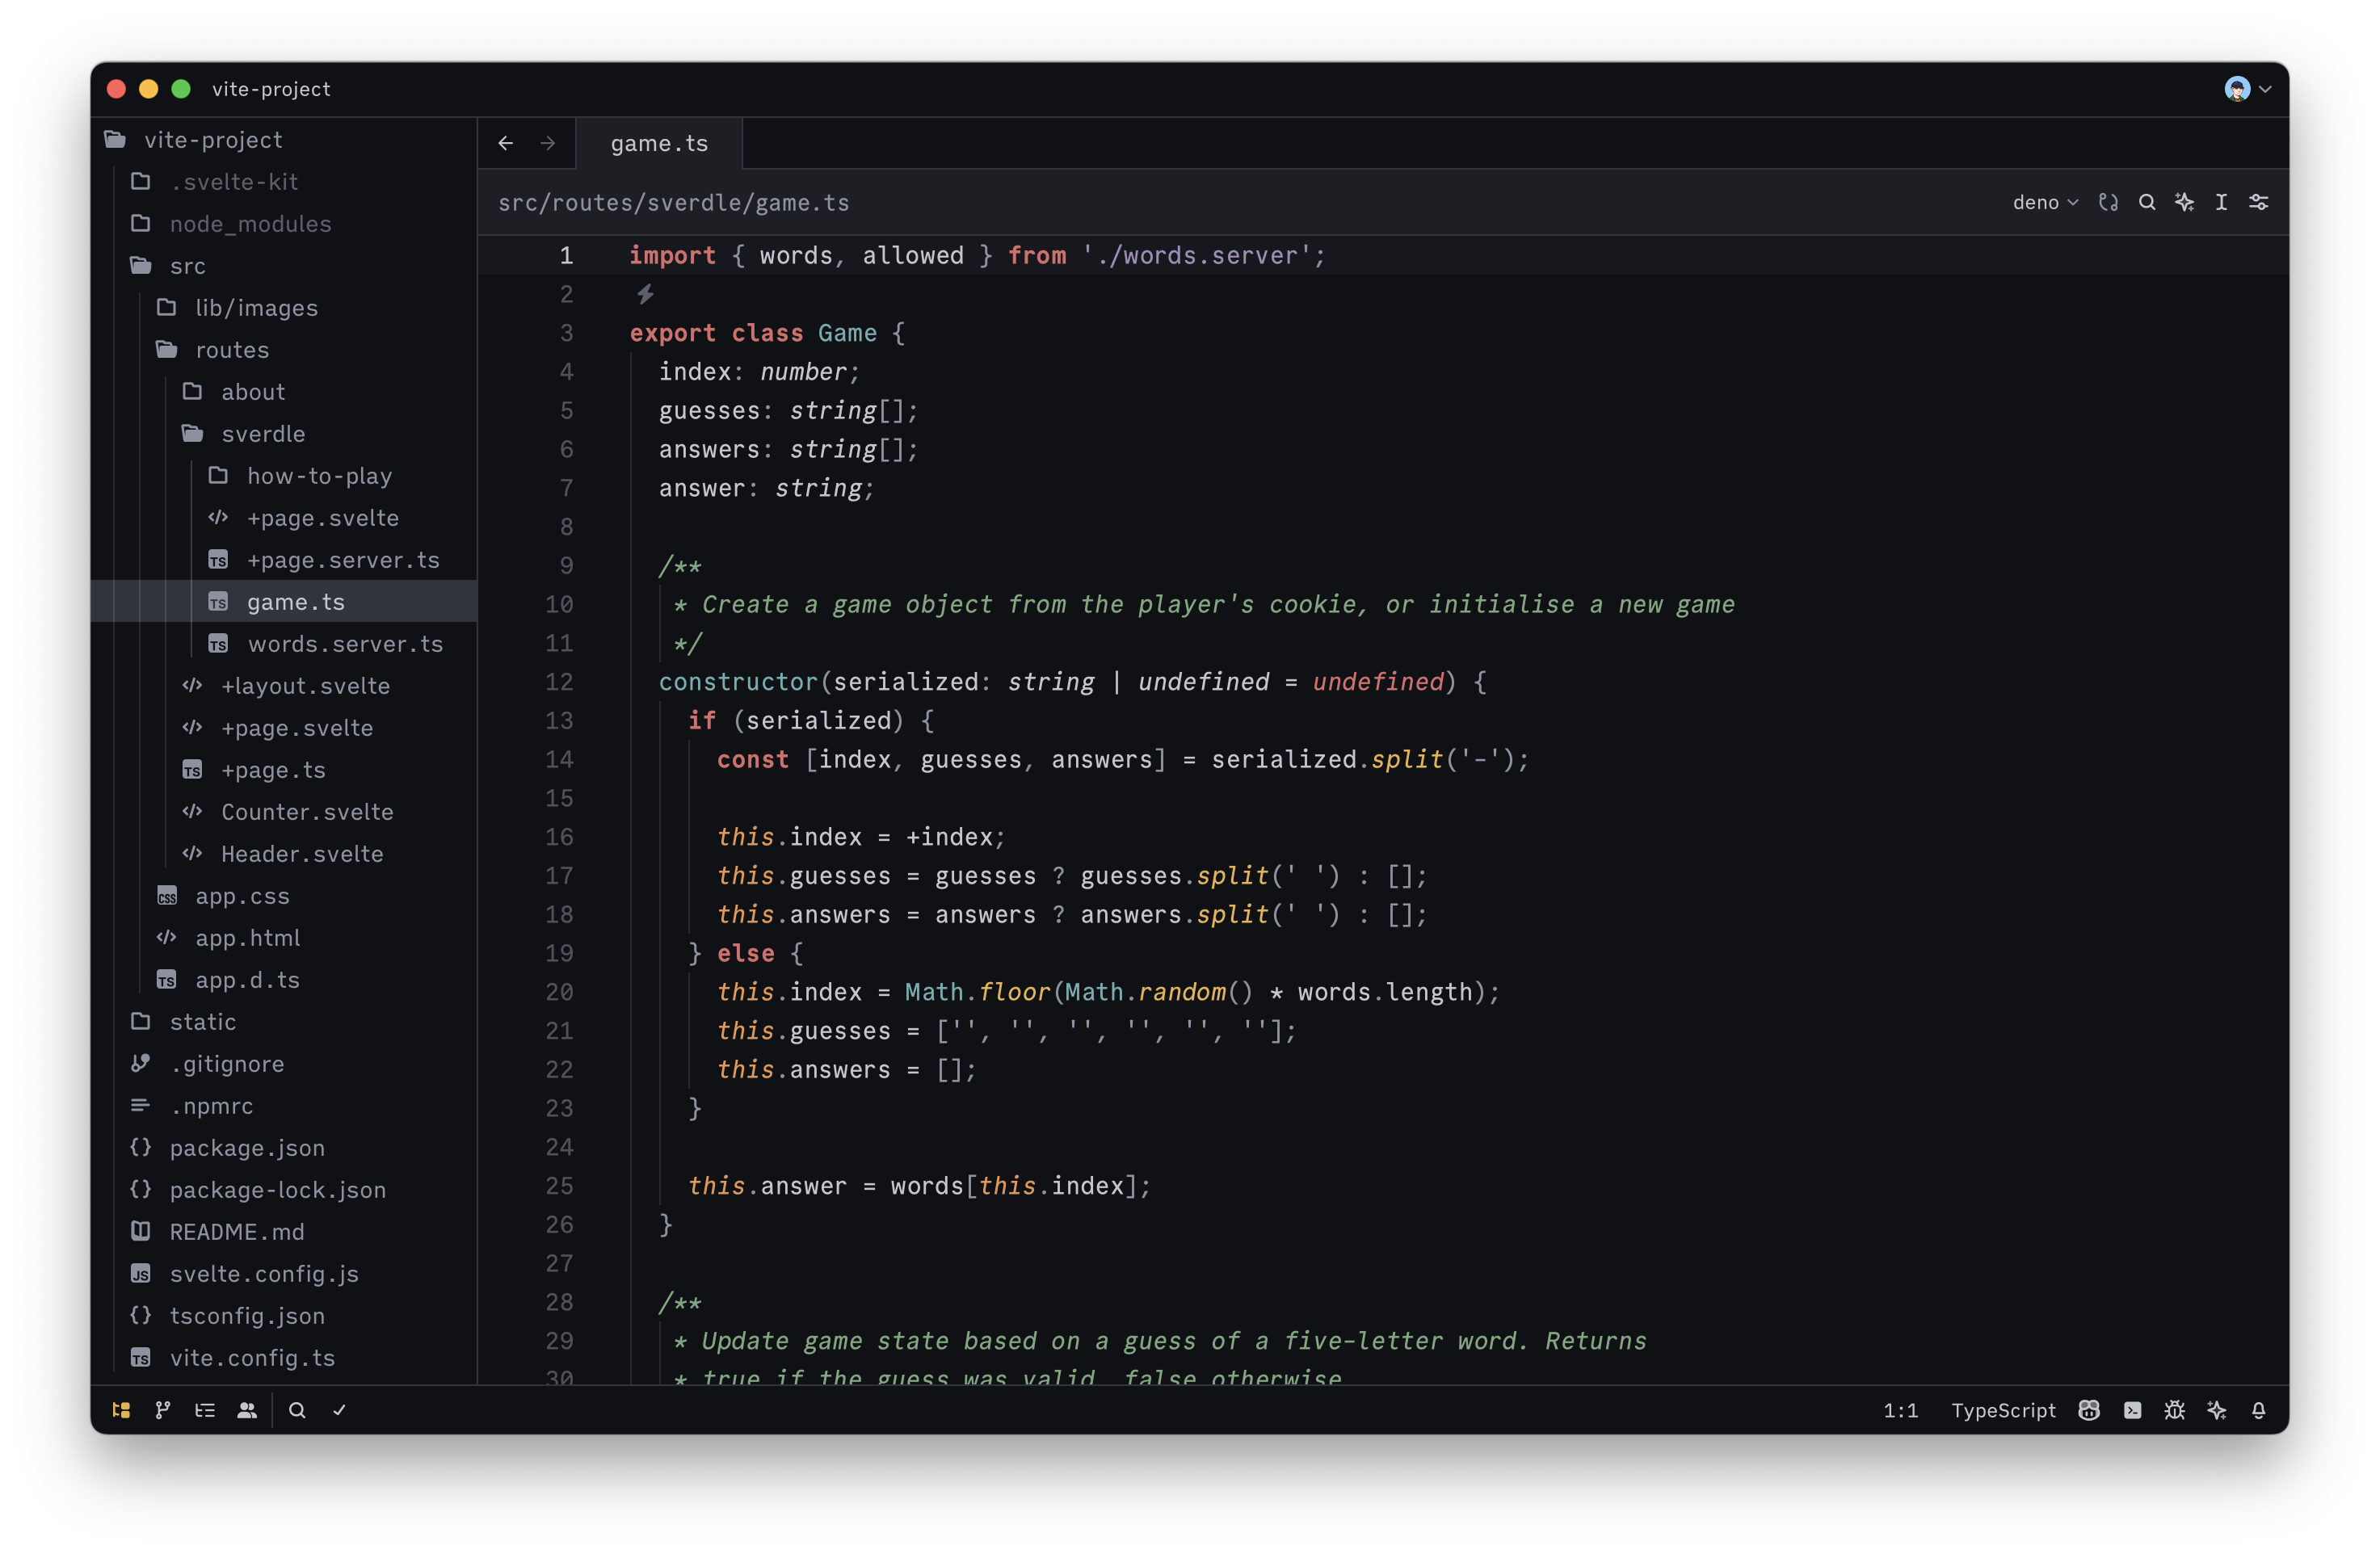Viewport: 2380px width, 1554px height.
Task: Expand the static folder
Action: pos(283,1022)
